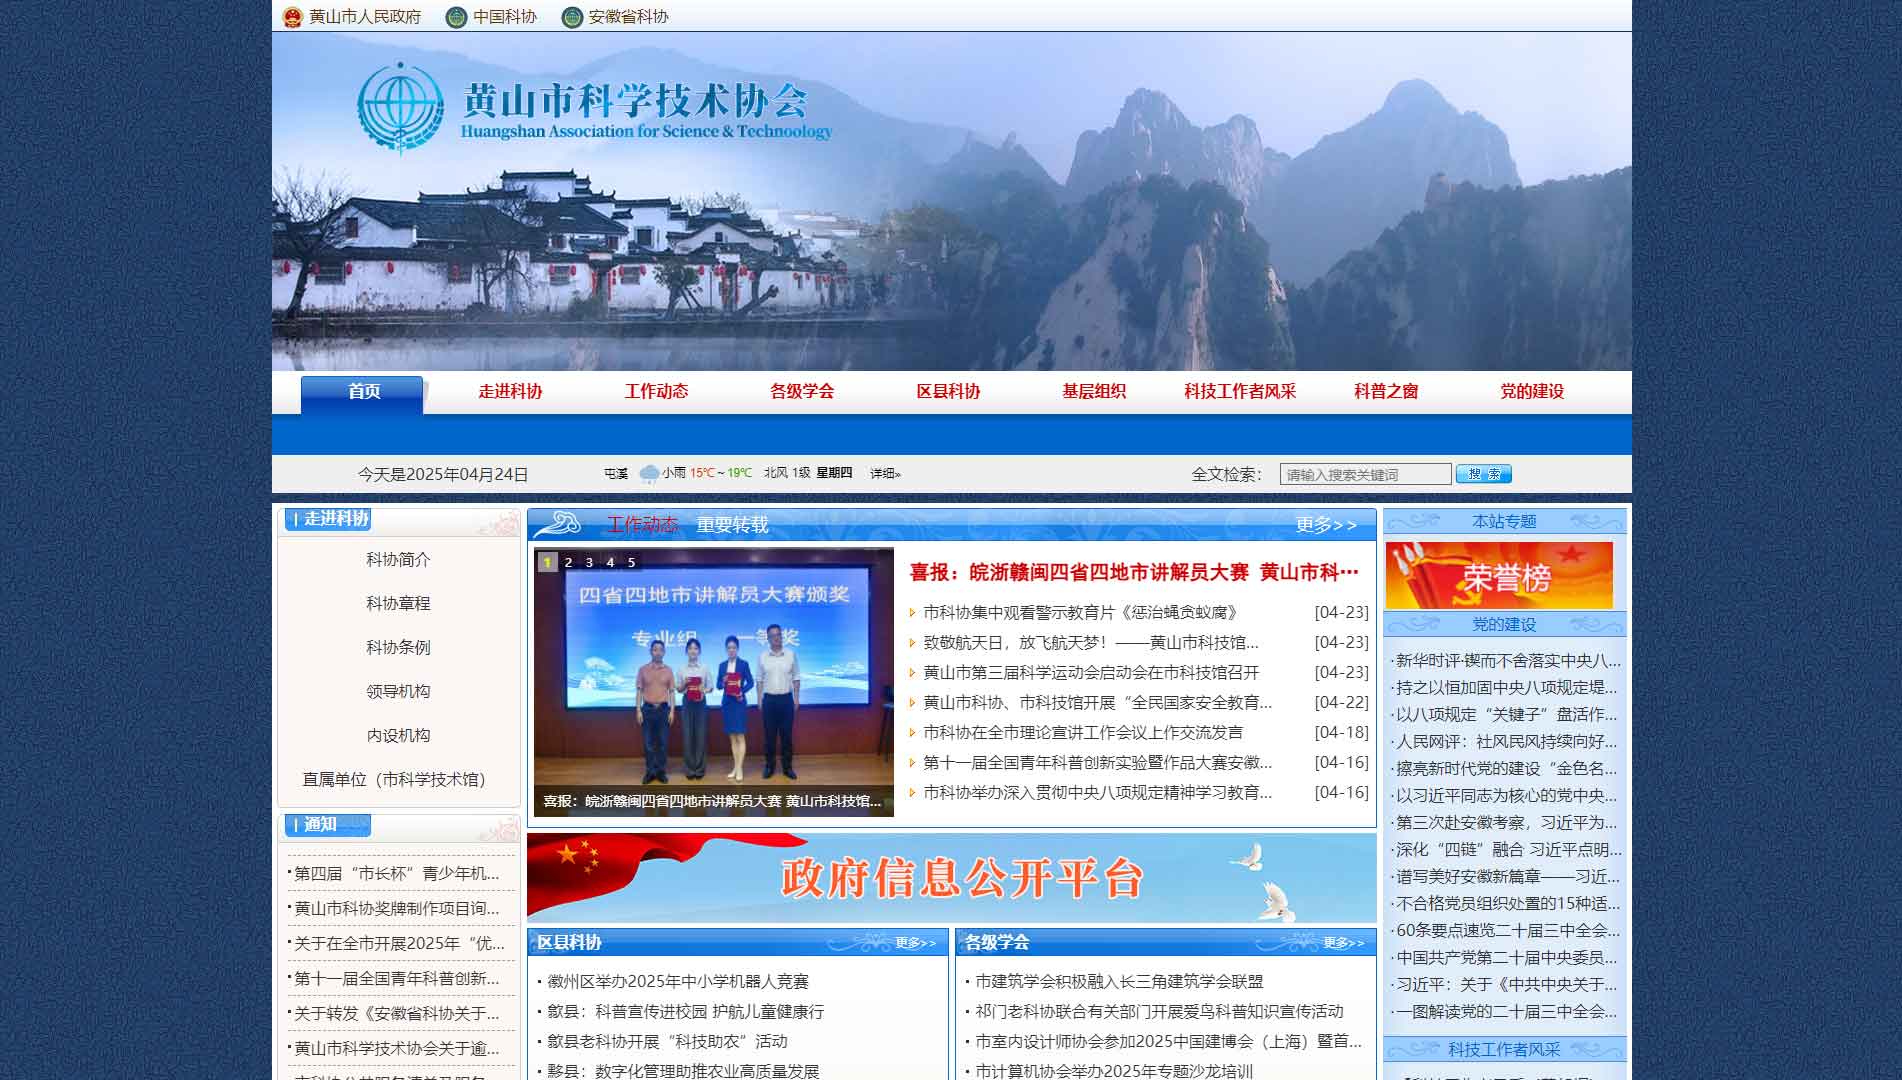Click the 荣誉榜 red banner image

point(1499,575)
